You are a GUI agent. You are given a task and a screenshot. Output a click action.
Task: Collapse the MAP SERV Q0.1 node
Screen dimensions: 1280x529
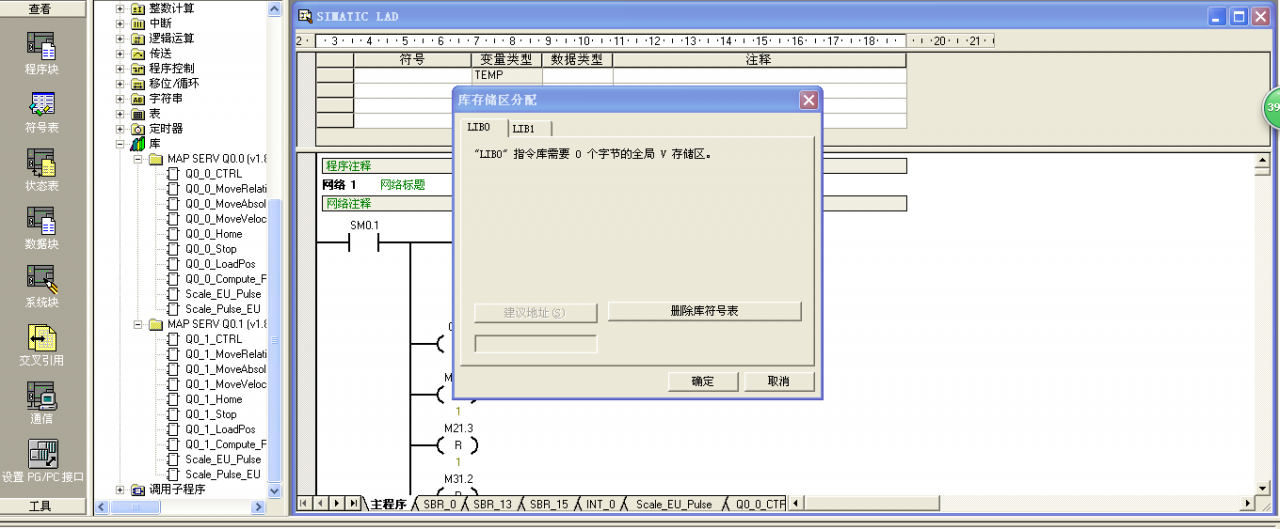tap(138, 324)
